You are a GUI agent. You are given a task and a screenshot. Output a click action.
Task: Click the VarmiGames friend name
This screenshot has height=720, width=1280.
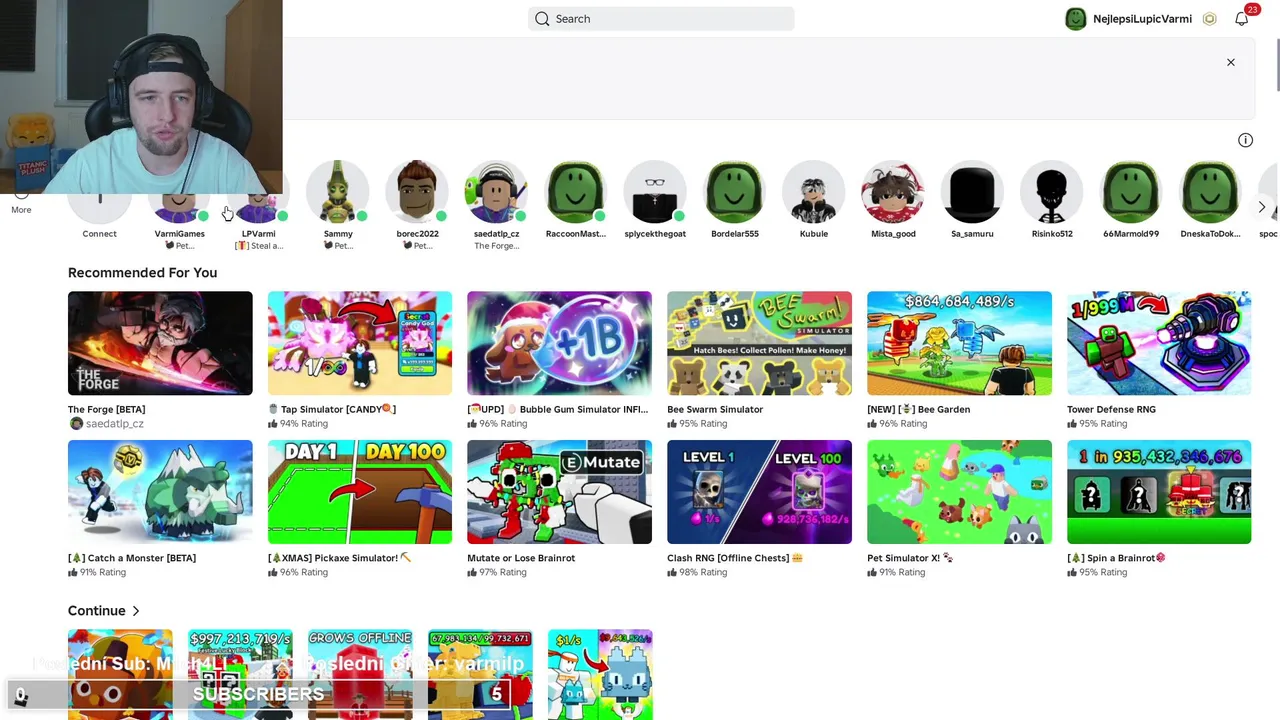point(179,234)
